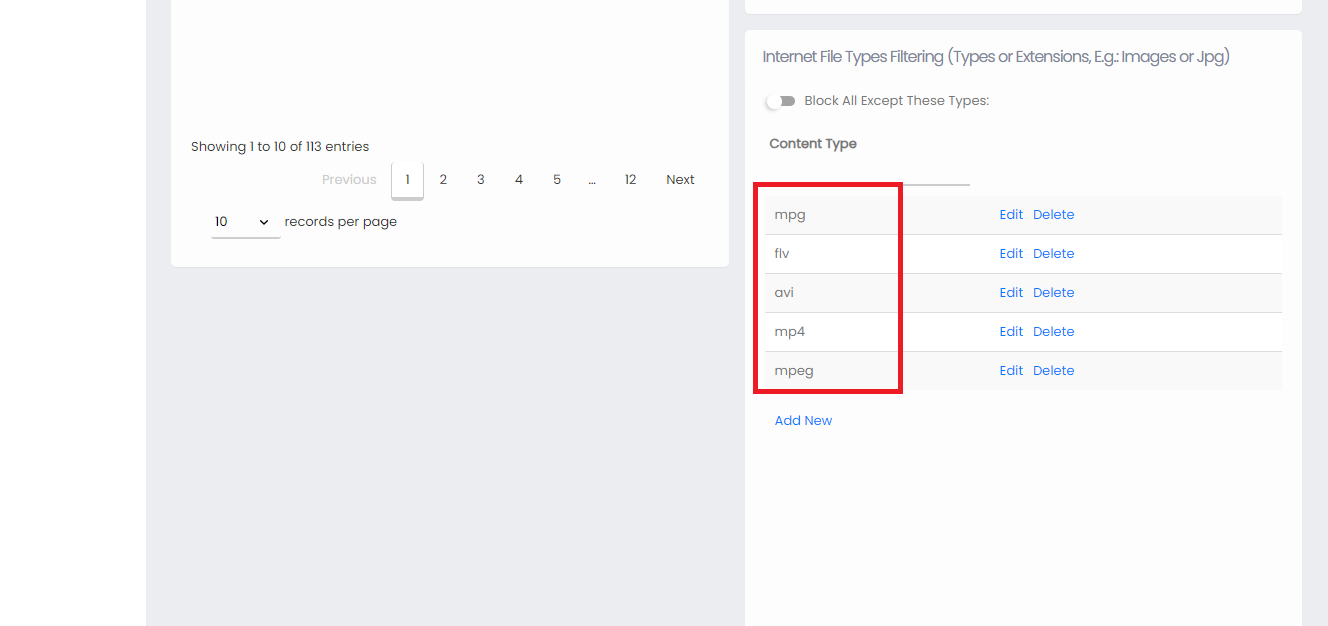
Task: Go to pagination page 2
Action: click(x=443, y=180)
